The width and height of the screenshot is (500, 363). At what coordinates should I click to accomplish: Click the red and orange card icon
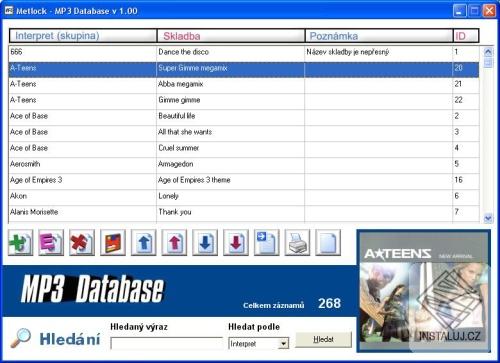point(113,242)
